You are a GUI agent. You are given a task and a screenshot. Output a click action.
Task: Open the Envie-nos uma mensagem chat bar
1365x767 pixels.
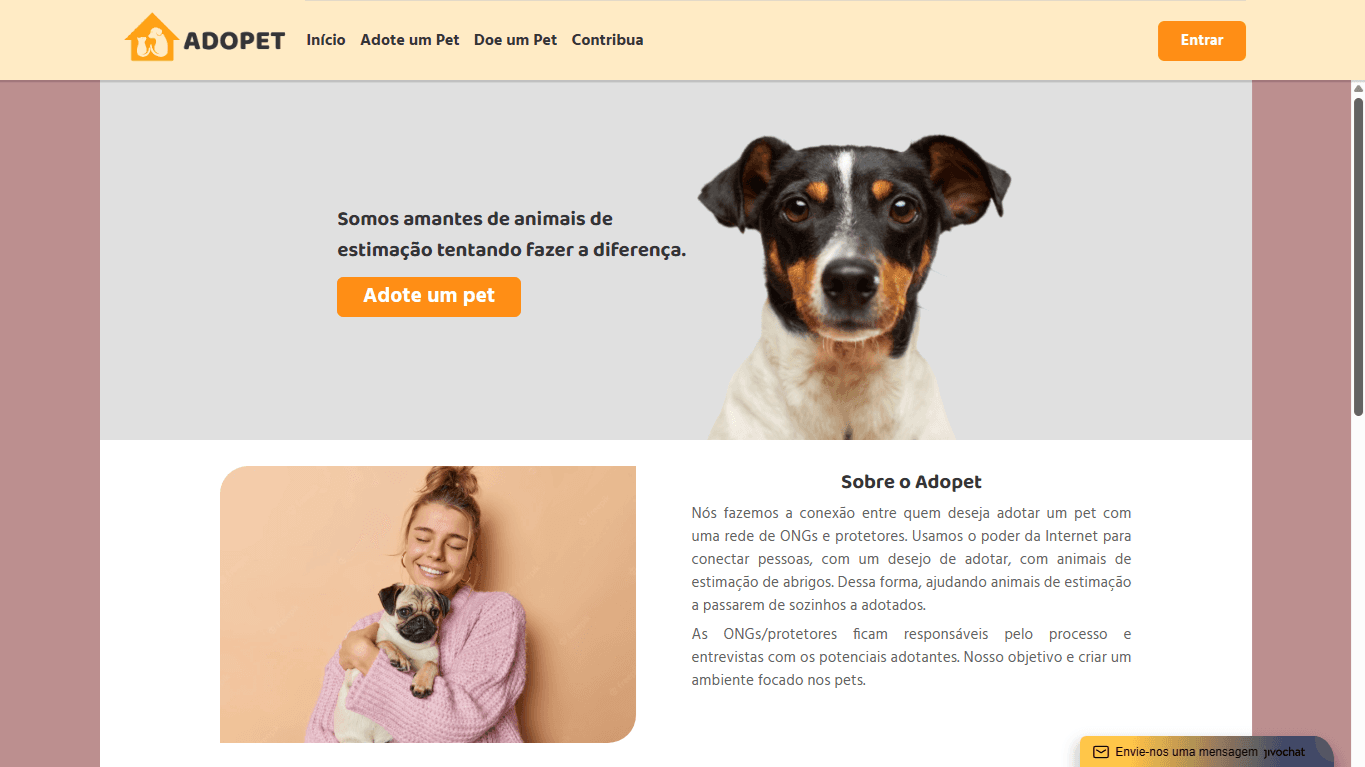1207,752
